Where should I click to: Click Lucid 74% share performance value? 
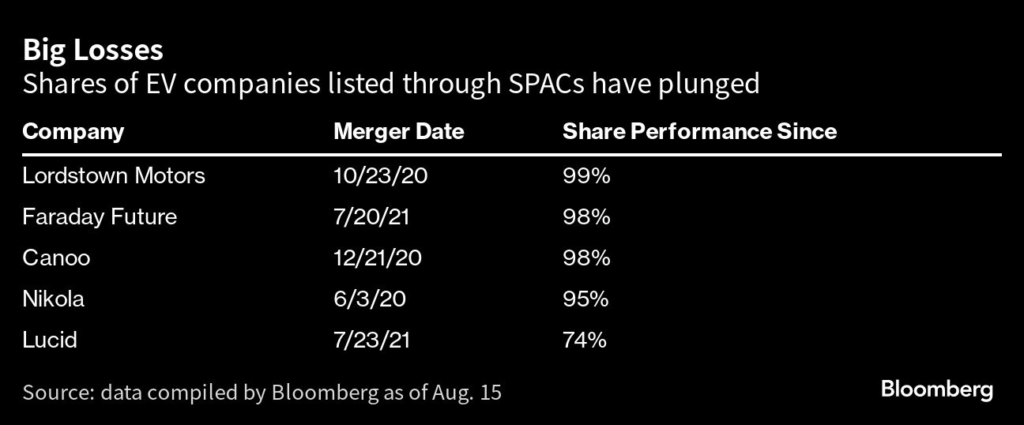point(585,340)
